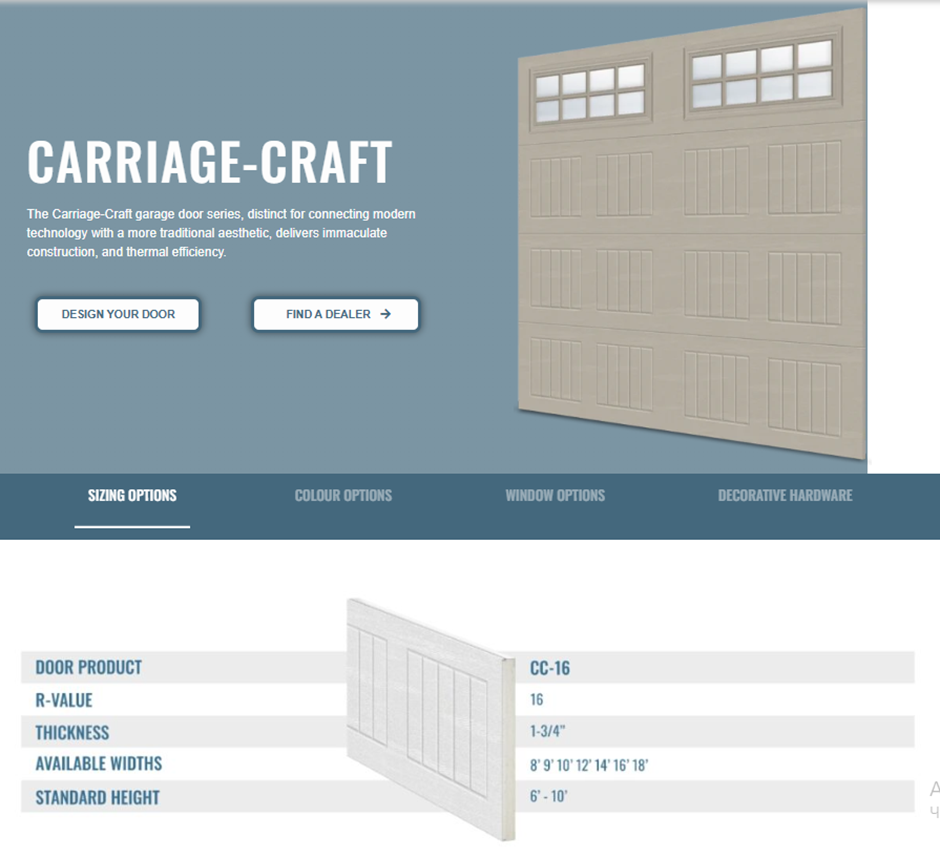The height and width of the screenshot is (858, 940).
Task: Select the 8' 9' 10' 12' 14' 16' 18' widths value
Action: 589,765
